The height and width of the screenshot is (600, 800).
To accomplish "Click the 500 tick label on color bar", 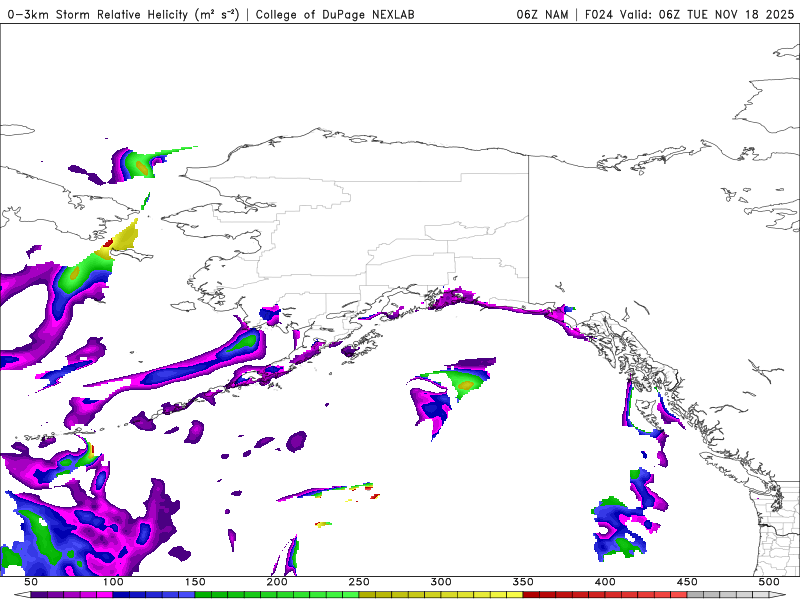I will [x=769, y=582].
